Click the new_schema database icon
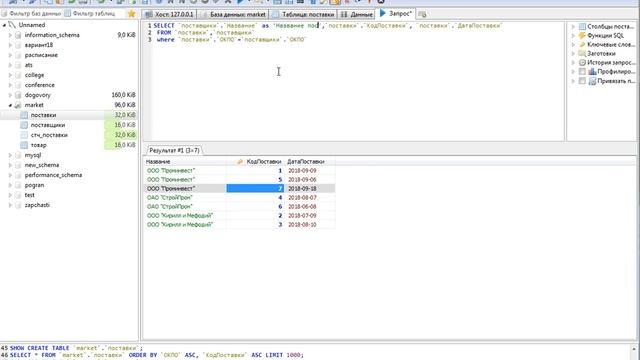The width and height of the screenshot is (640, 360). (x=18, y=165)
